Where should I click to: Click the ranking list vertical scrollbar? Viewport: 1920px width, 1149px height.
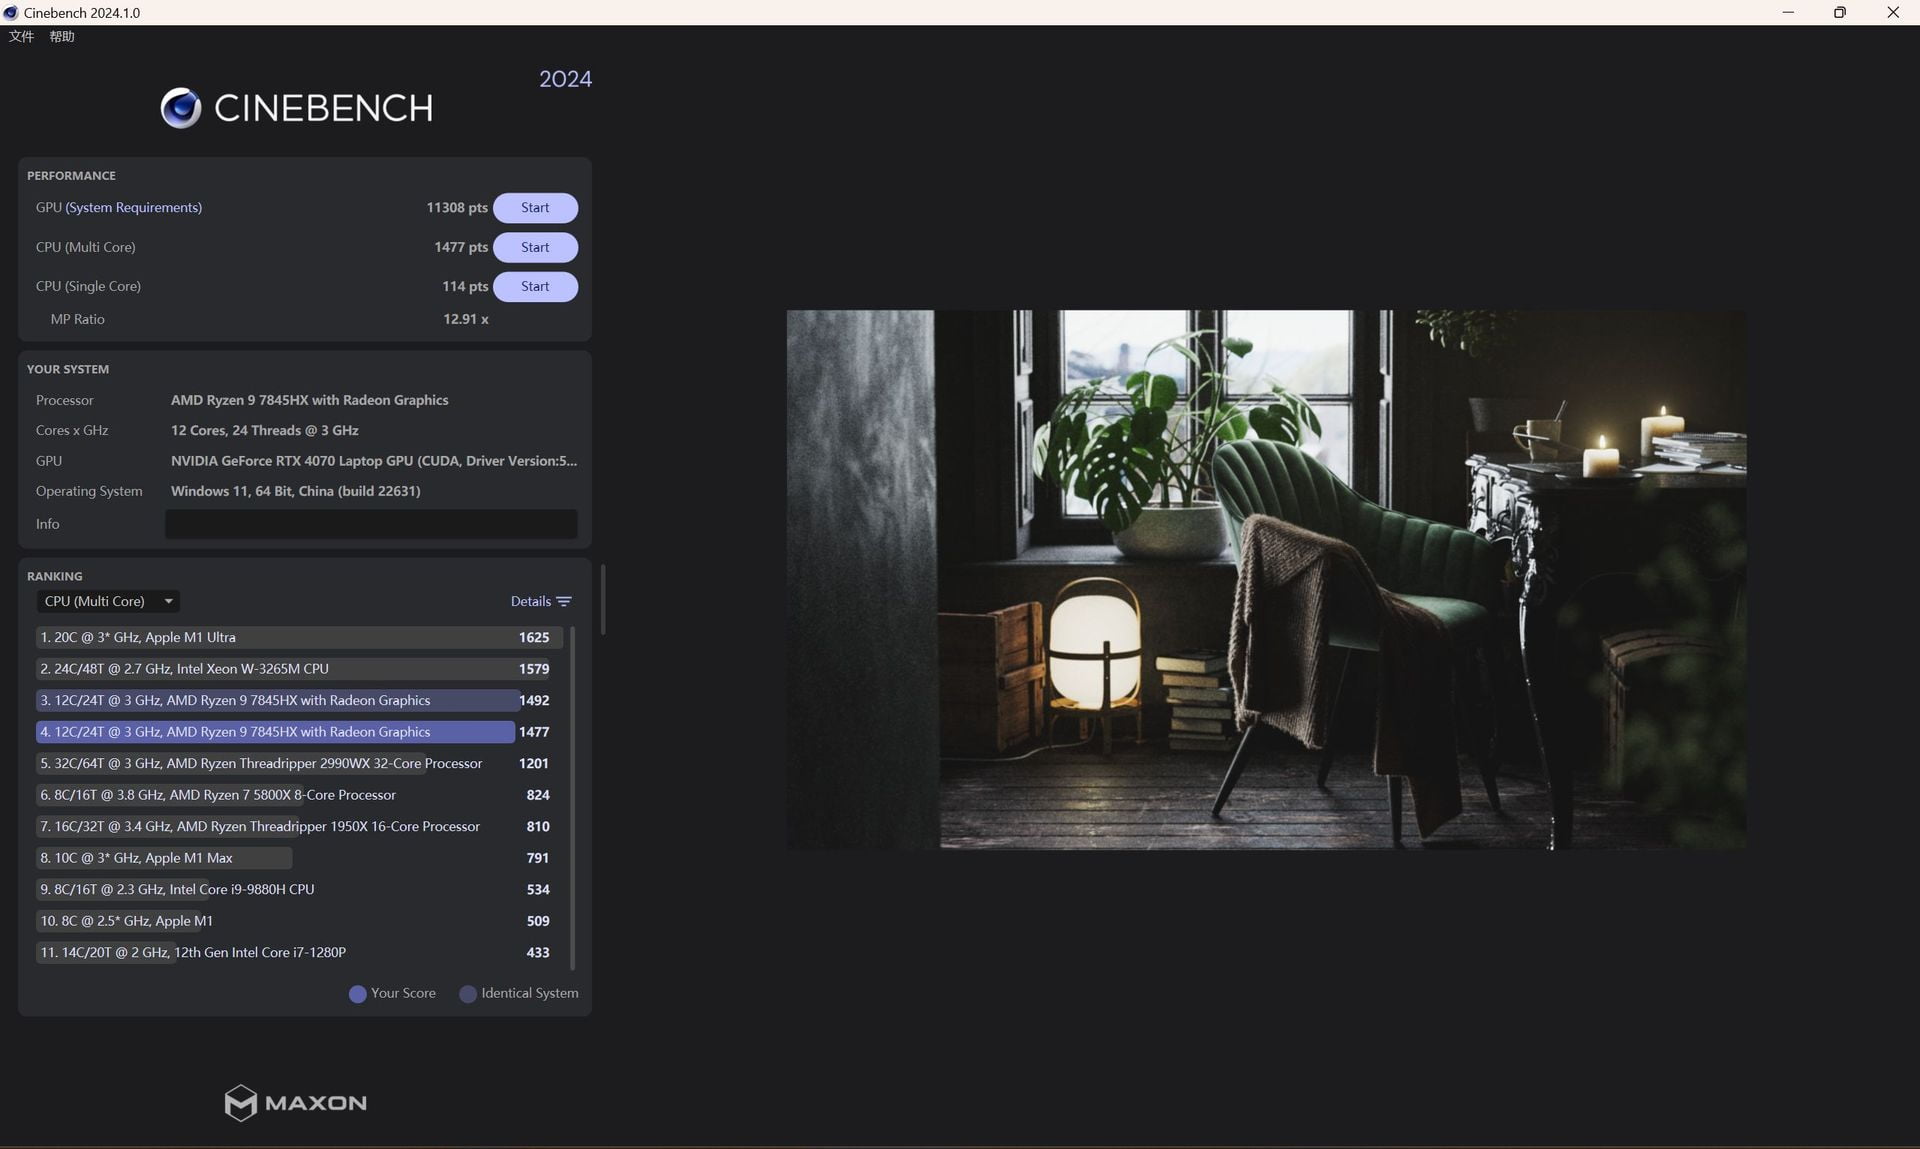point(572,798)
